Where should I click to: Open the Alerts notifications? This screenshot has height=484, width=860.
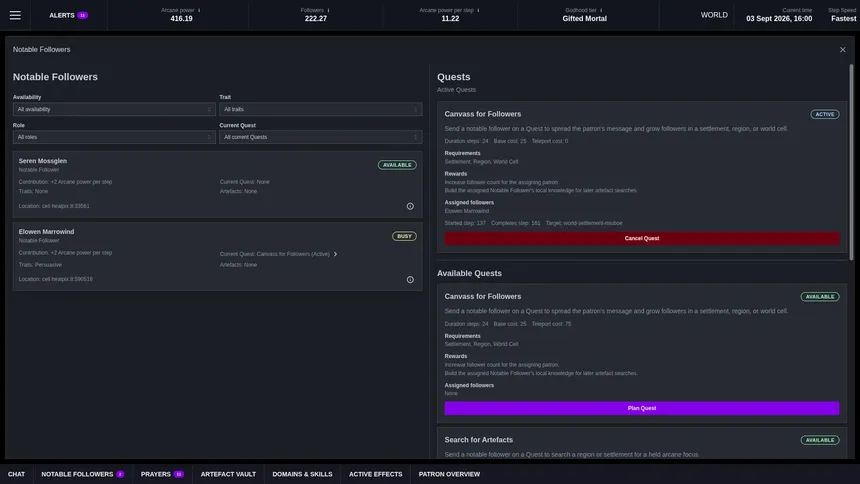point(69,15)
